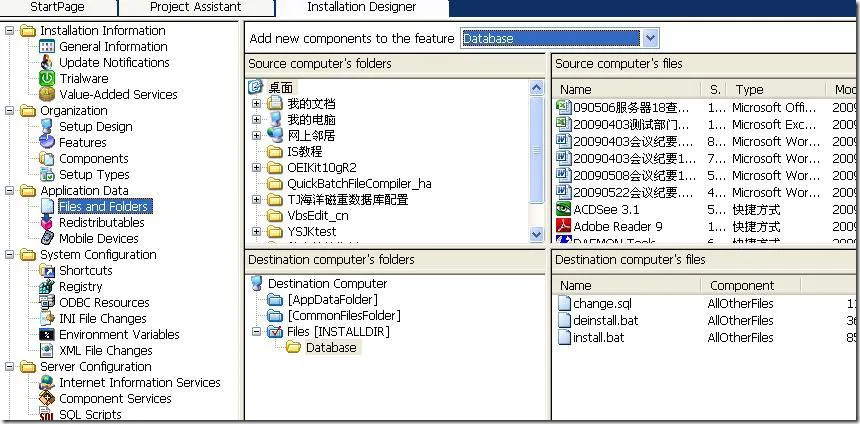The image size is (860, 424).
Task: Collapse the Installation Information tree node
Action: point(10,30)
